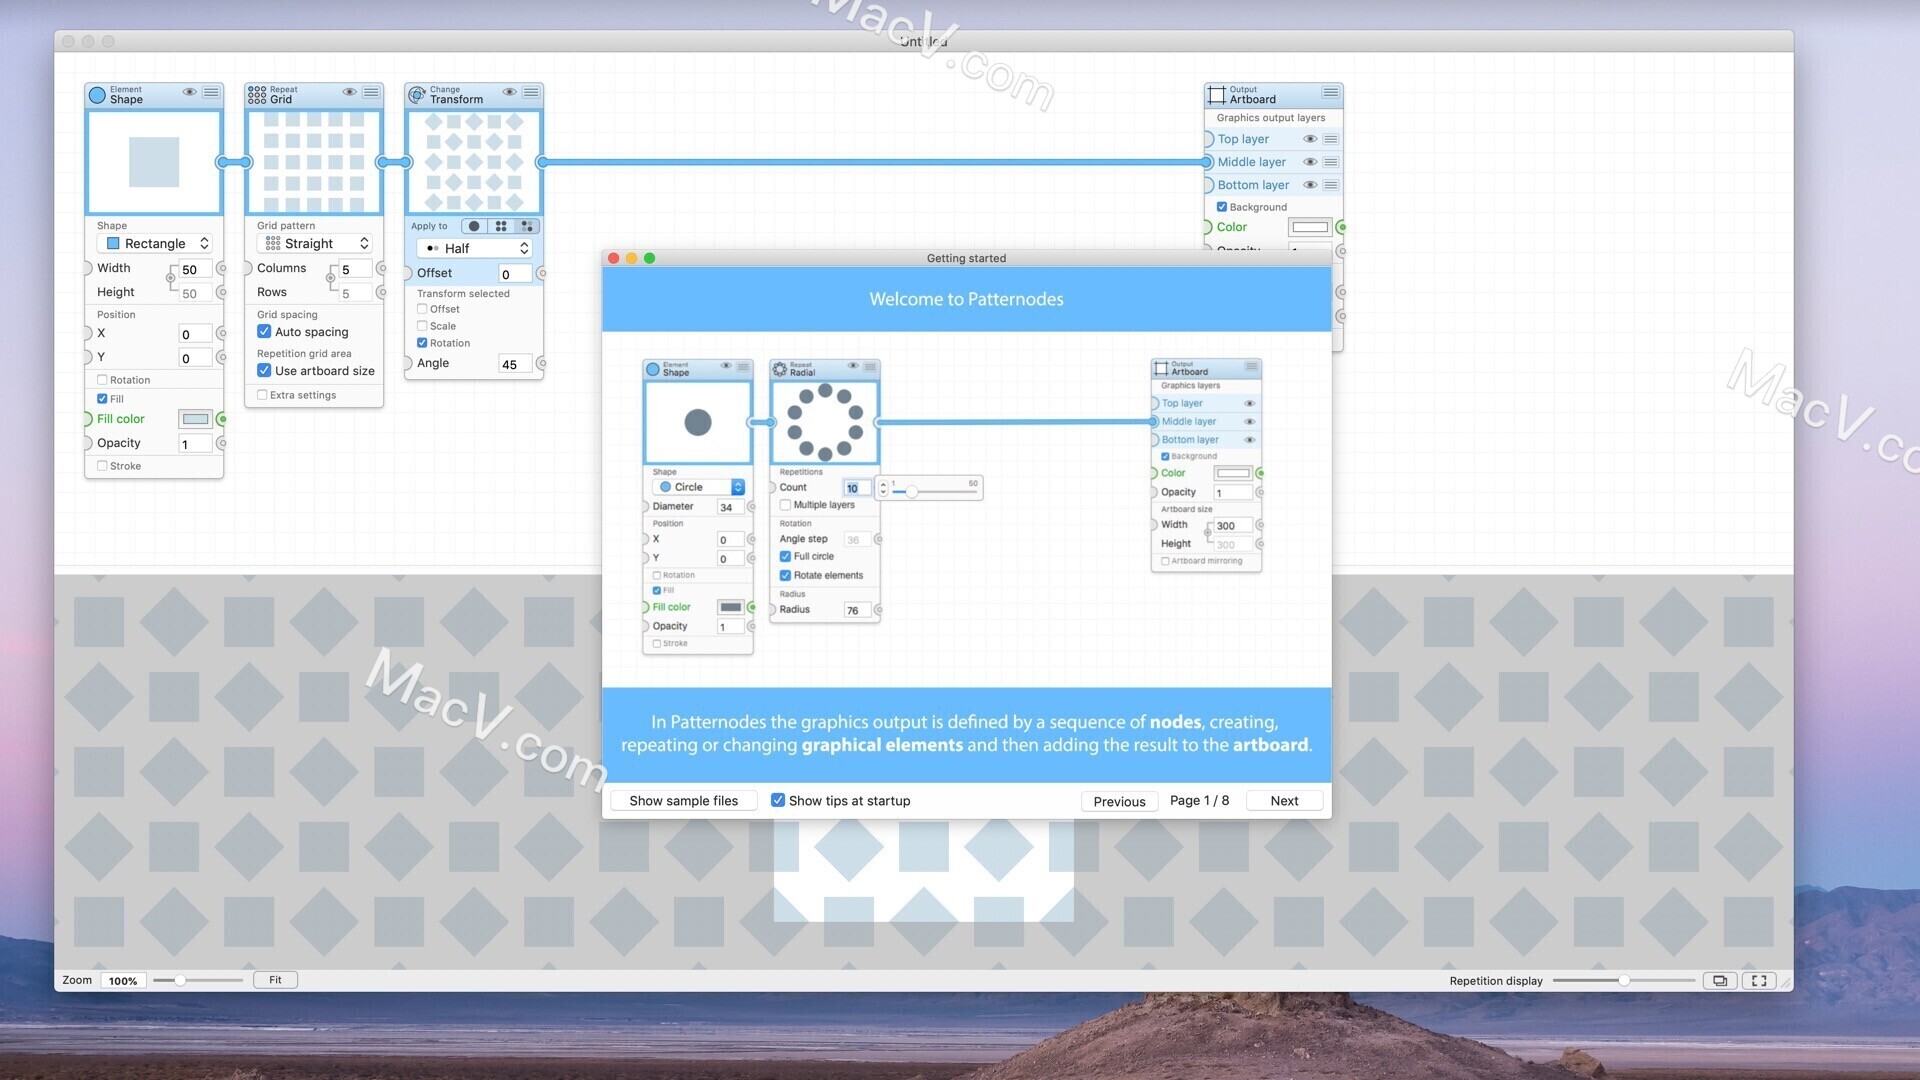The width and height of the screenshot is (1920, 1080).
Task: Click the Transform Offset output connector
Action: (541, 273)
